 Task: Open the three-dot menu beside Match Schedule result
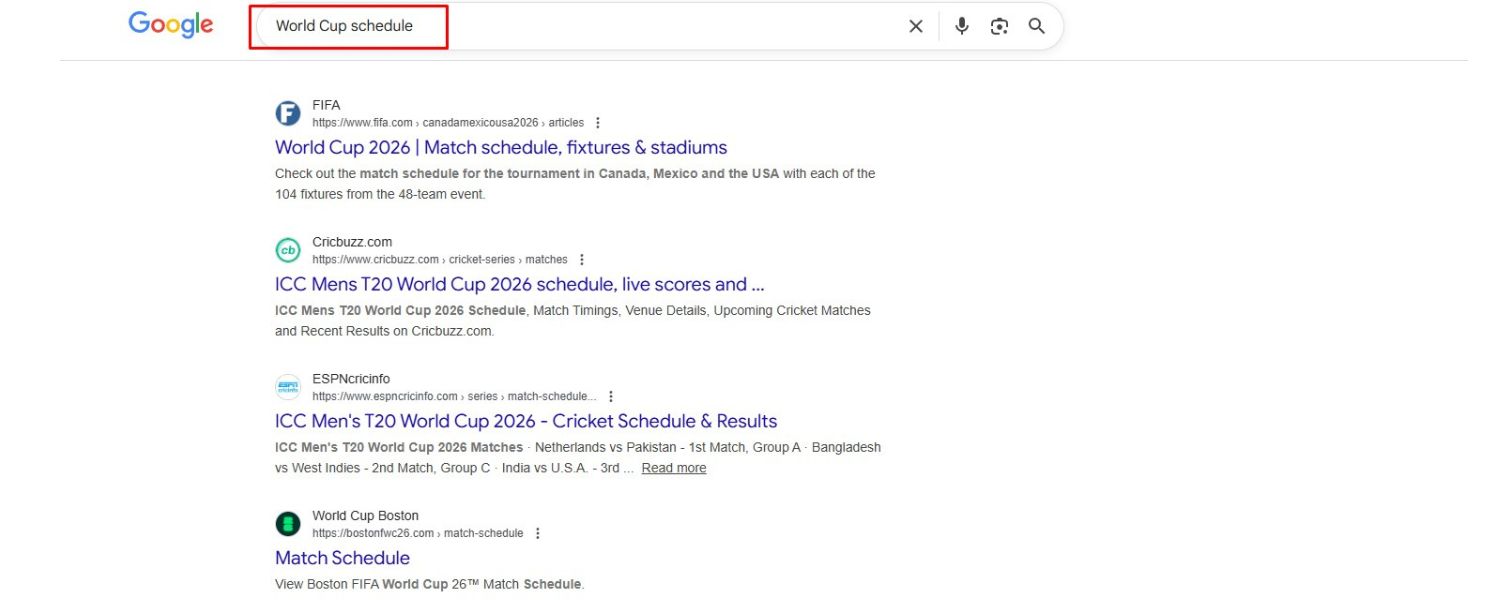[x=538, y=533]
